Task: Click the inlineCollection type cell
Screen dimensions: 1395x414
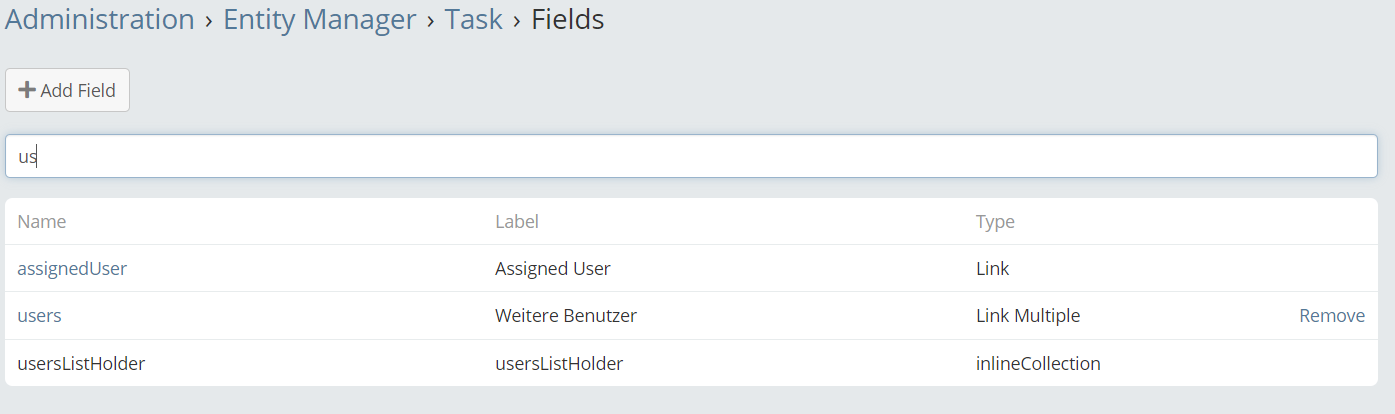Action: click(x=1038, y=363)
